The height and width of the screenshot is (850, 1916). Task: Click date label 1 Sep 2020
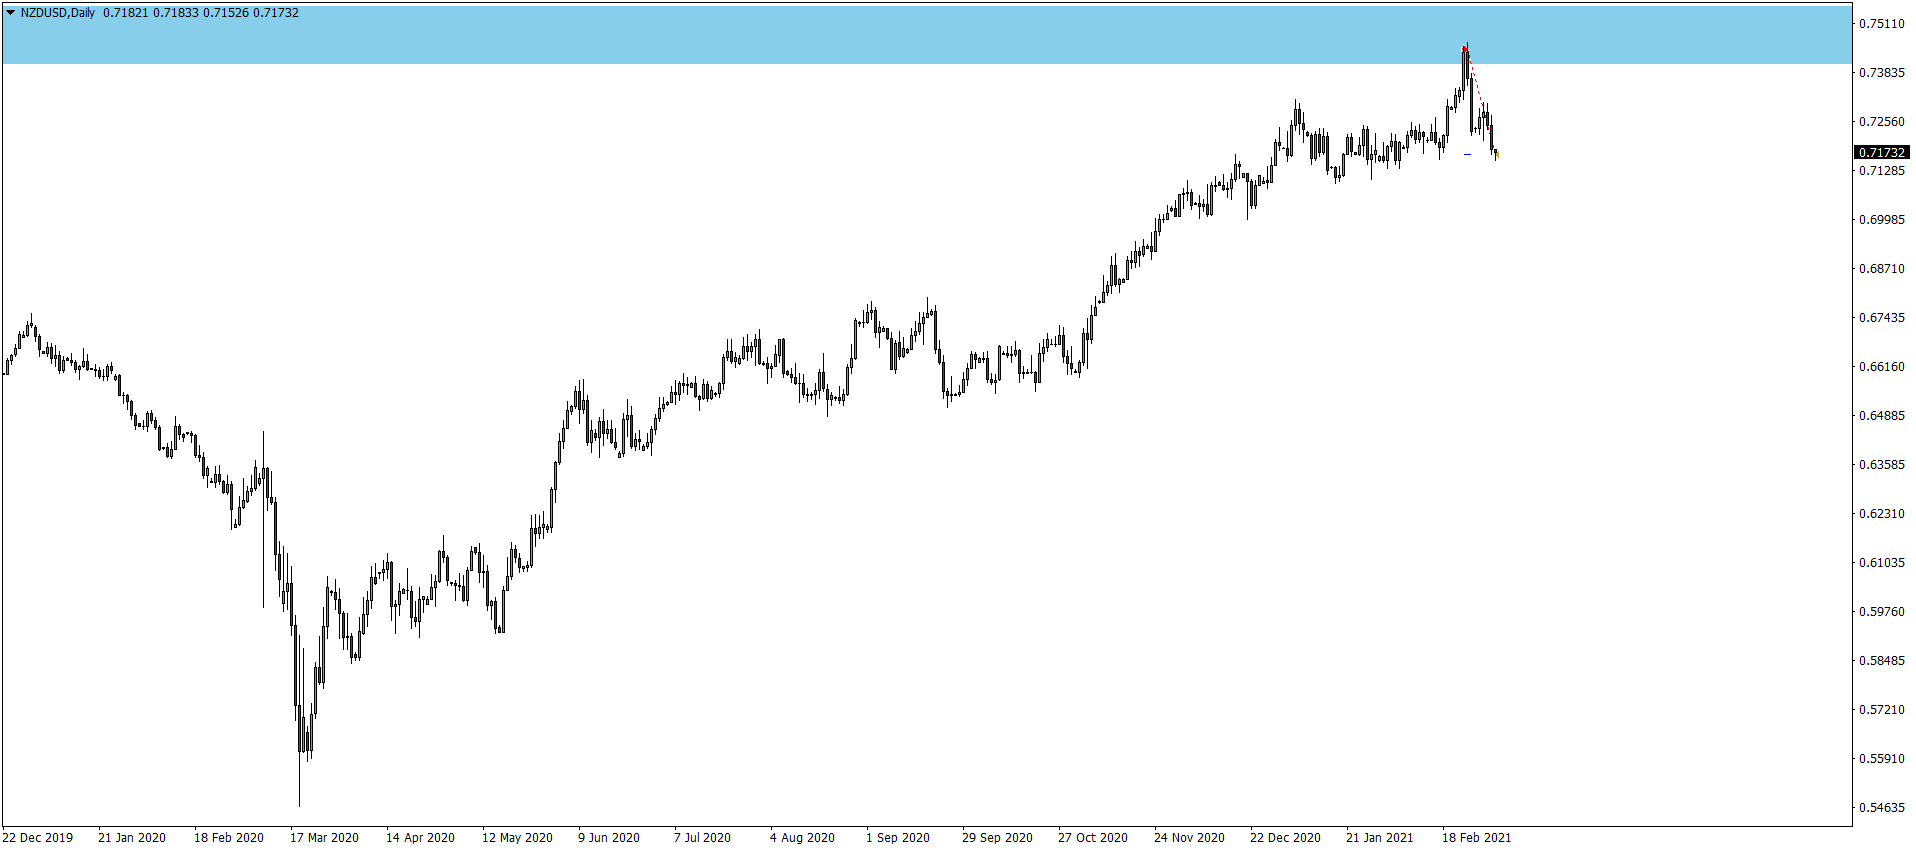[898, 837]
